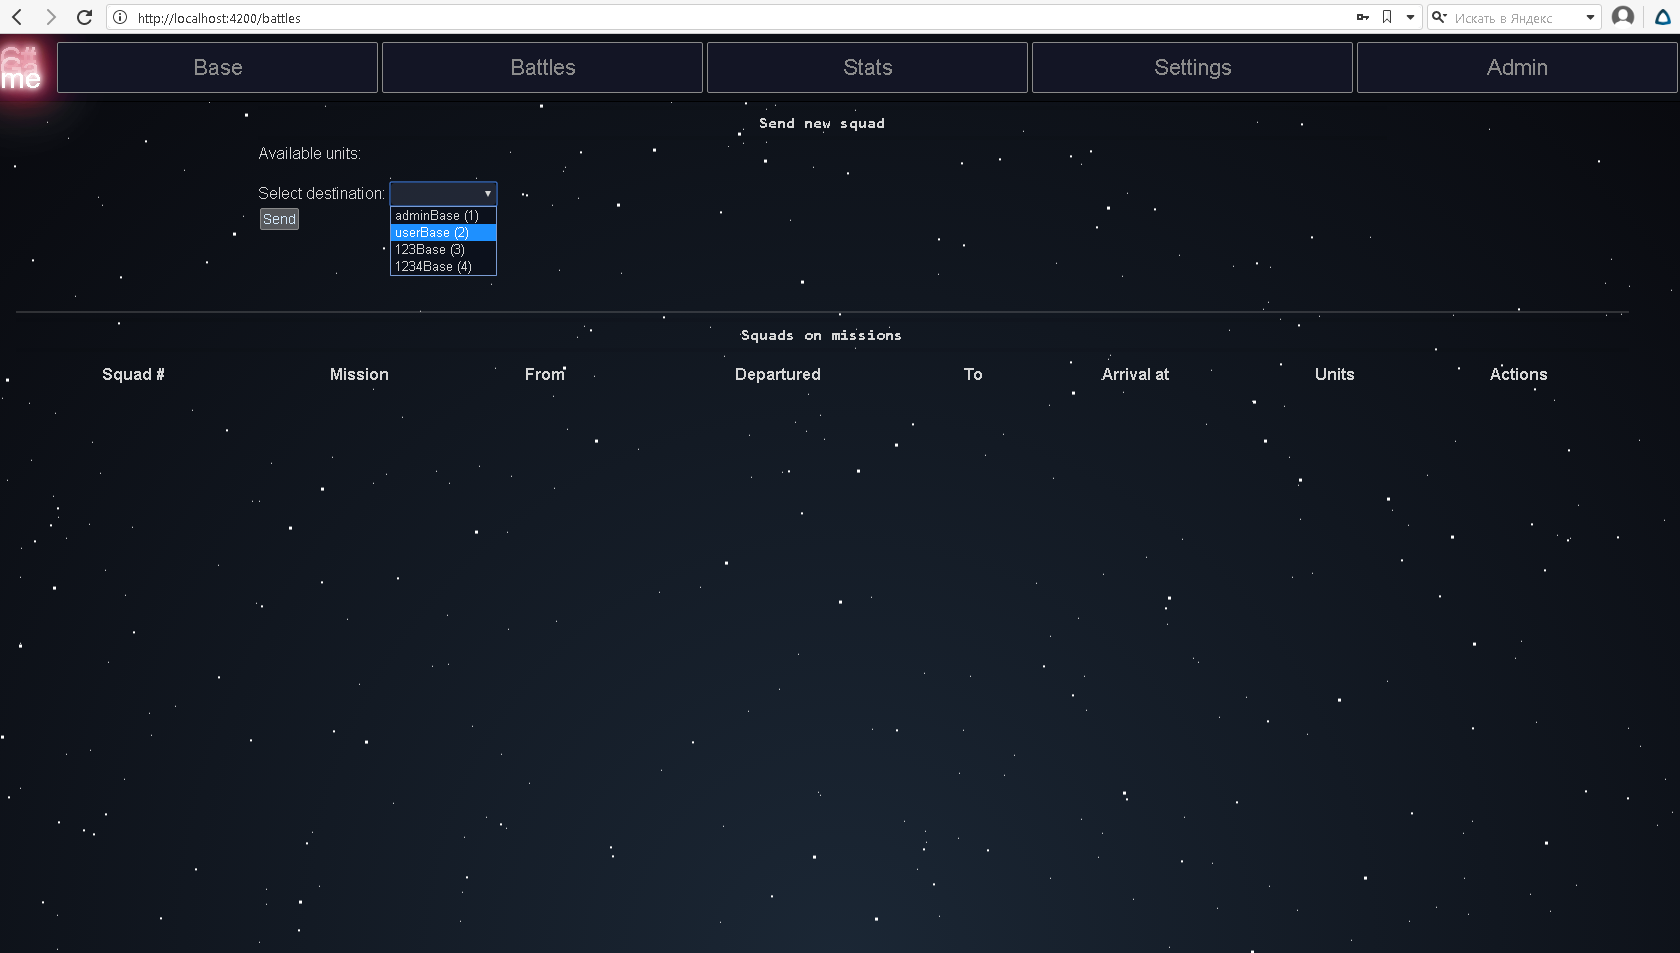This screenshot has width=1680, height=953.
Task: Bookmark this page
Action: pos(1387,17)
